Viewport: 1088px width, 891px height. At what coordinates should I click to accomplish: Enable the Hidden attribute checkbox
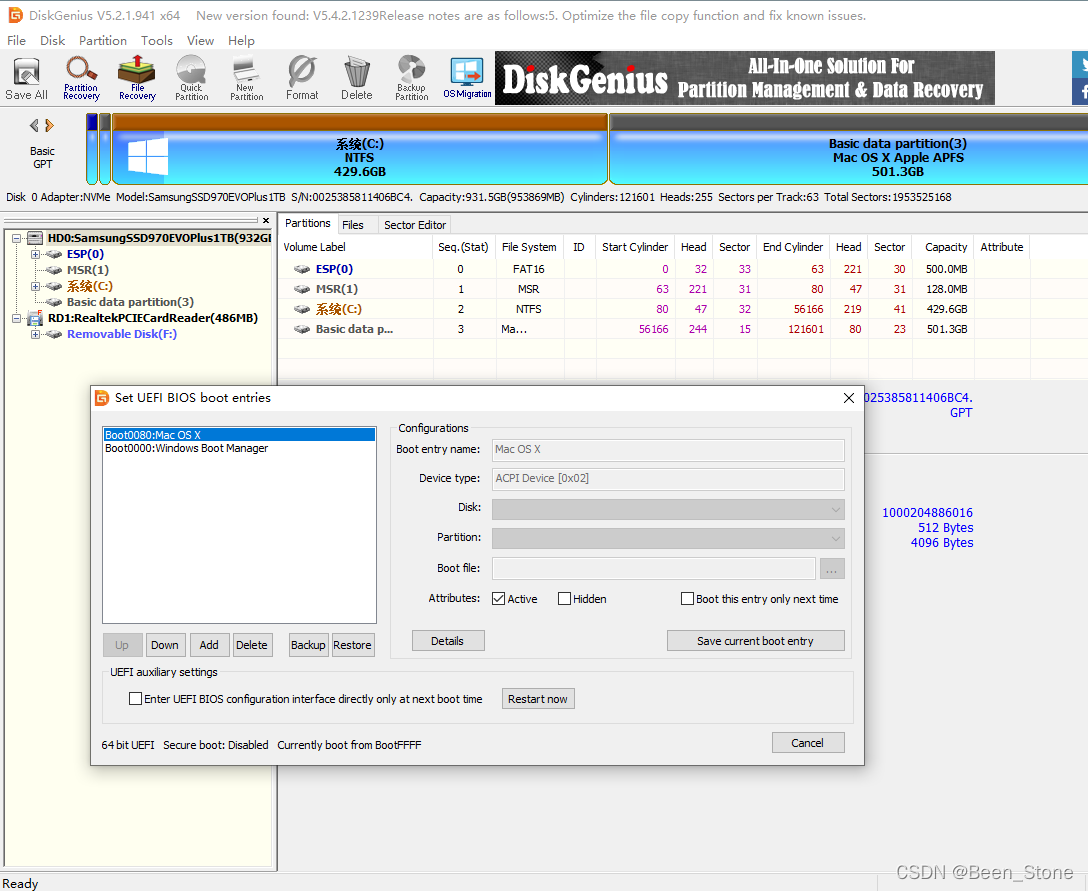pos(564,599)
